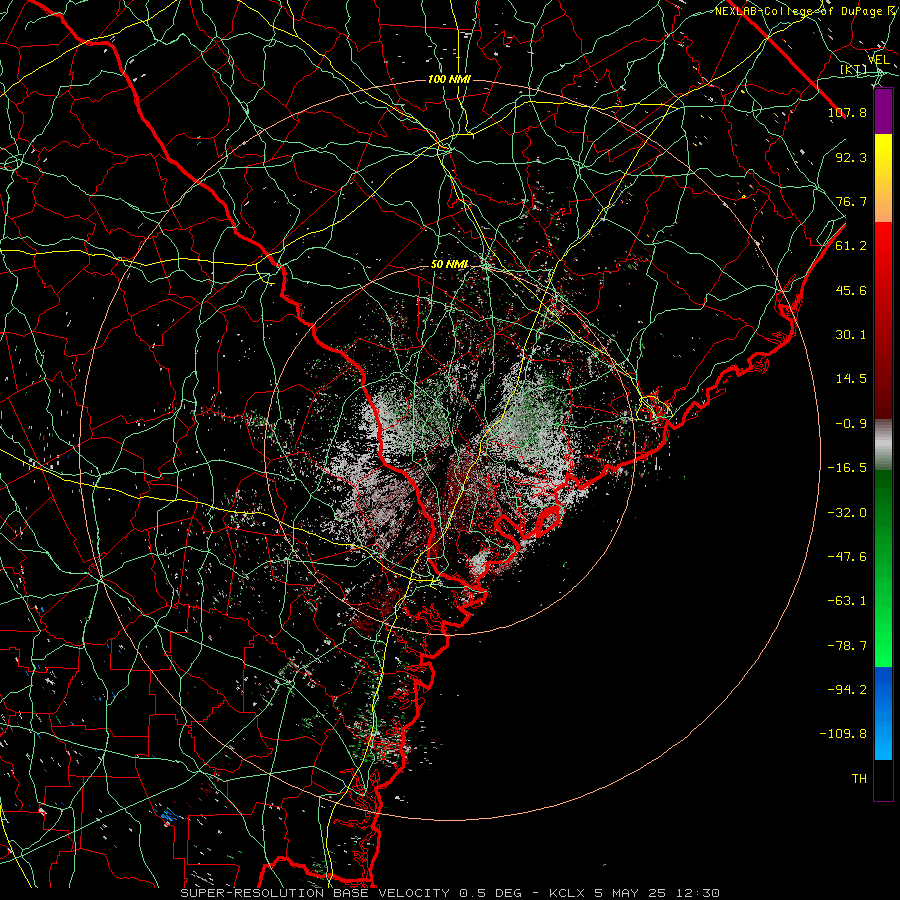The height and width of the screenshot is (900, 900).
Task: Click the TH threshold label
Action: point(859,779)
